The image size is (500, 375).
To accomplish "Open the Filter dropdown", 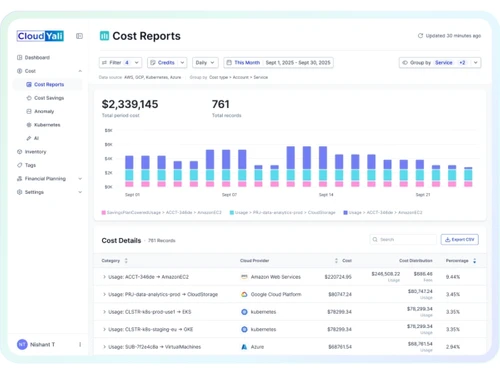I will coord(120,63).
